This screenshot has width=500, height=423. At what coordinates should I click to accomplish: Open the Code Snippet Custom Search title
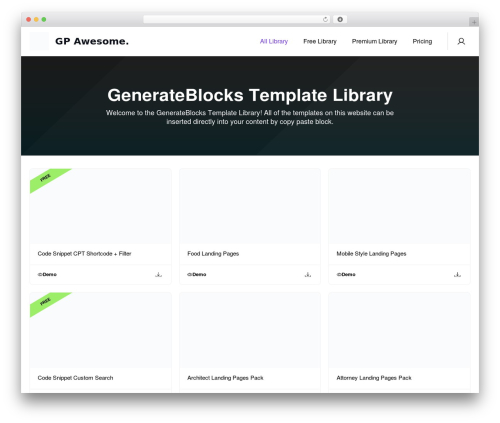coord(75,378)
